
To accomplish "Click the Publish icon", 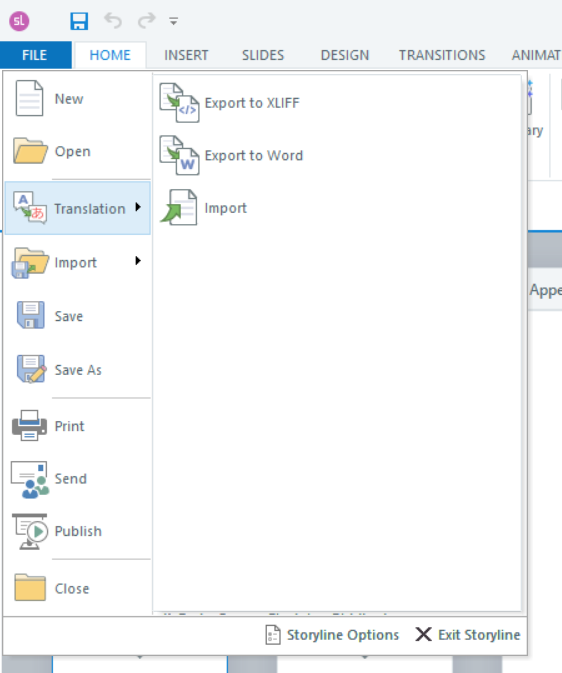I will pos(30,531).
